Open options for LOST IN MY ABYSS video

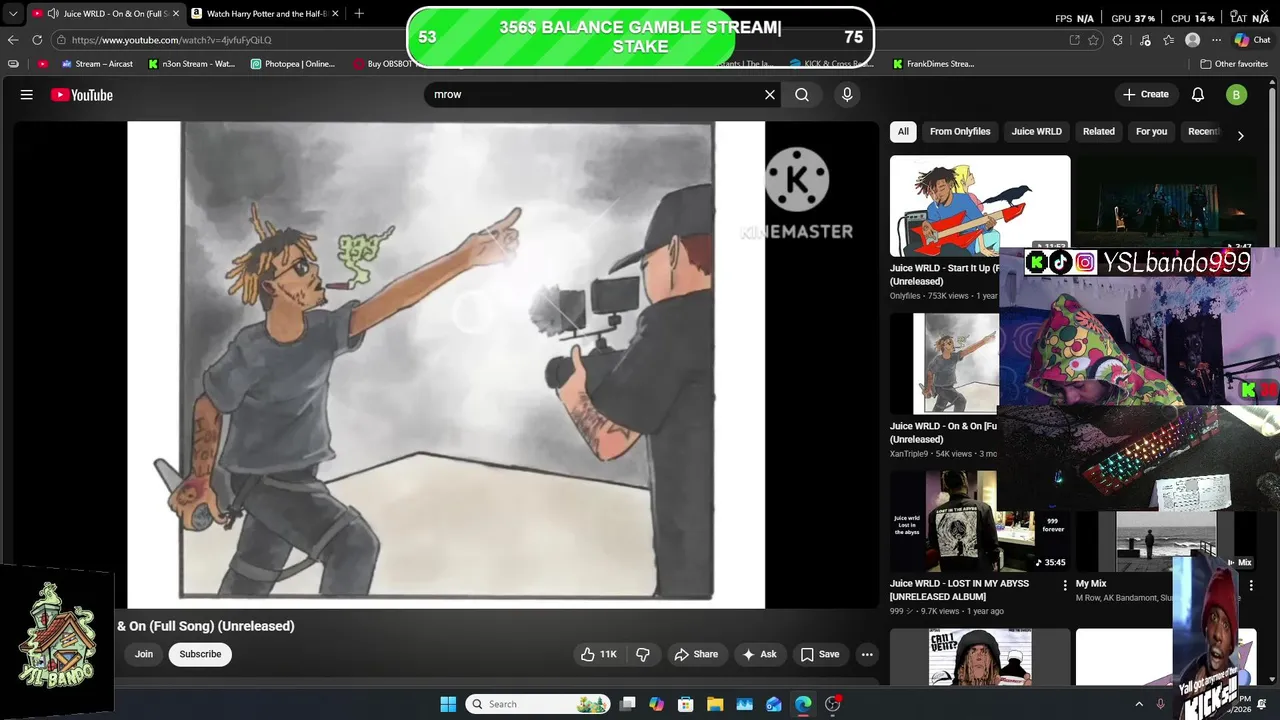pos(1065,585)
